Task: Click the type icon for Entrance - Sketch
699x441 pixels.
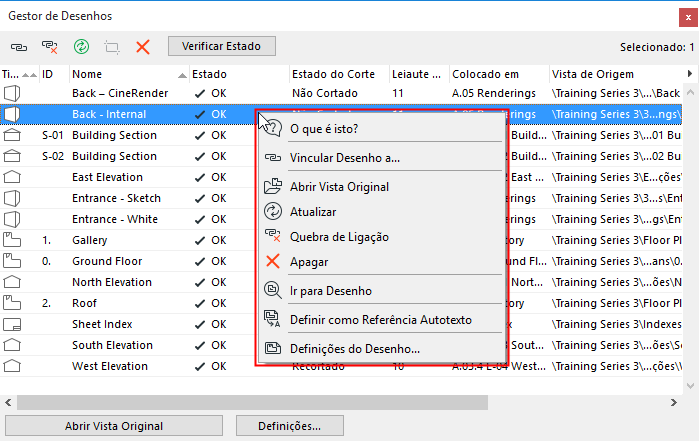Action: [12, 198]
